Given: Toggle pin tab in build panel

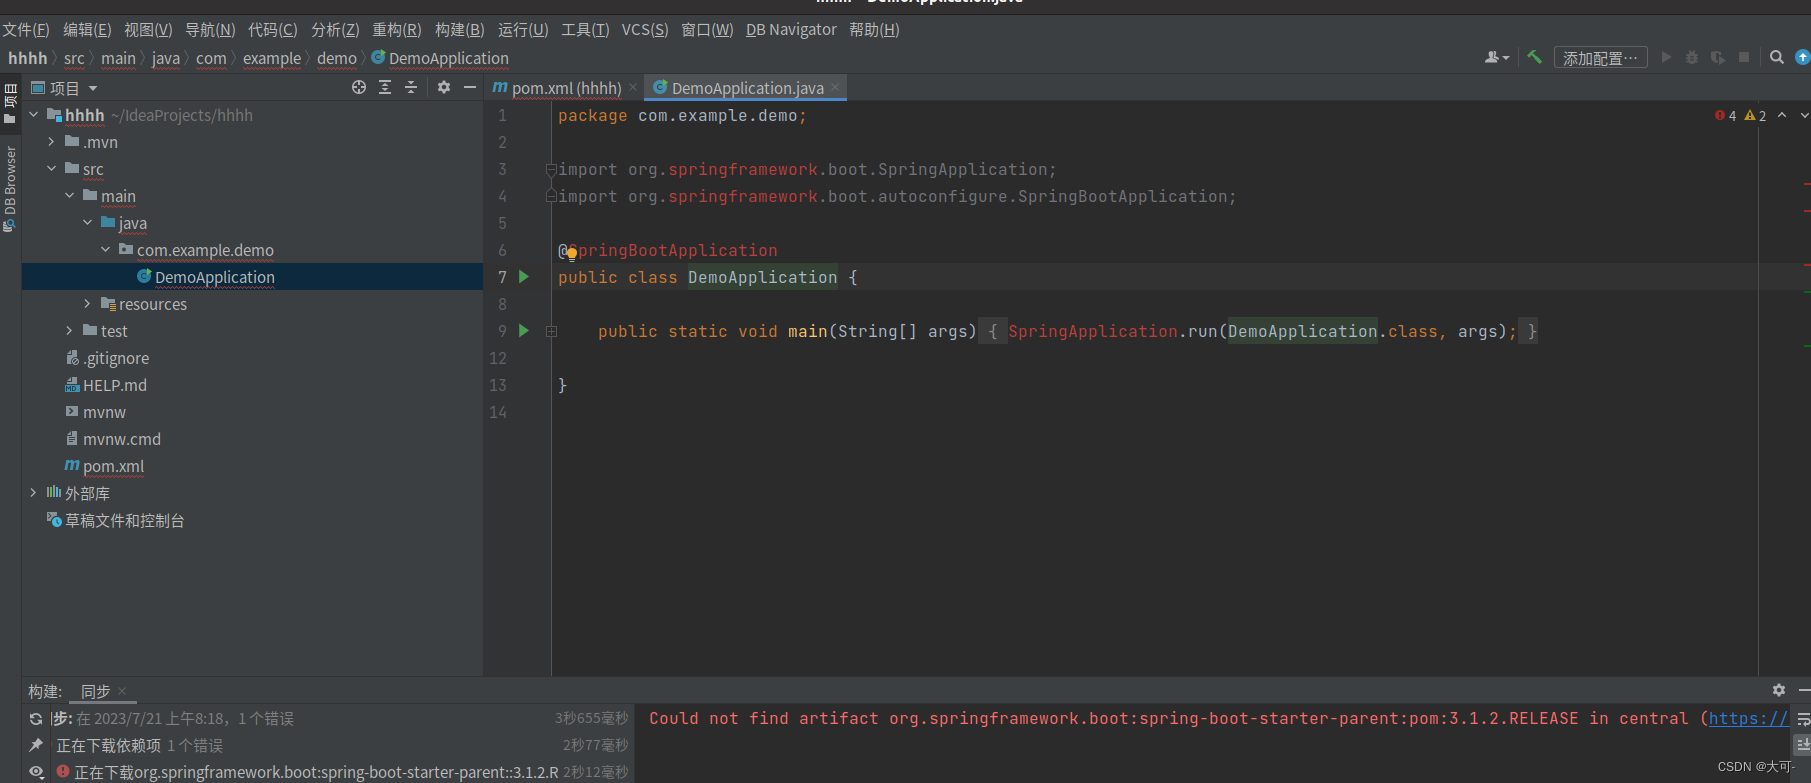Looking at the screenshot, I should [x=36, y=745].
